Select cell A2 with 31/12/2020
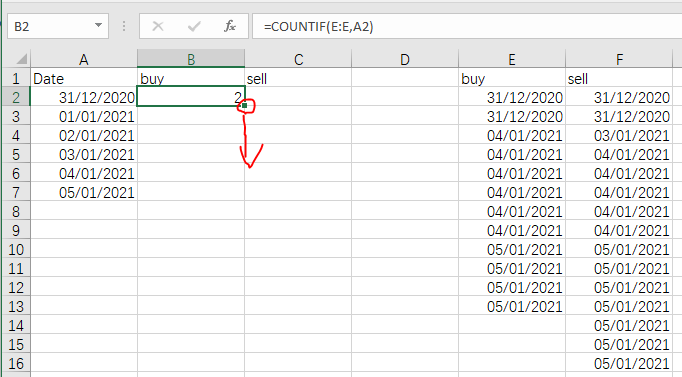This screenshot has width=682, height=377. pyautogui.click(x=84, y=97)
